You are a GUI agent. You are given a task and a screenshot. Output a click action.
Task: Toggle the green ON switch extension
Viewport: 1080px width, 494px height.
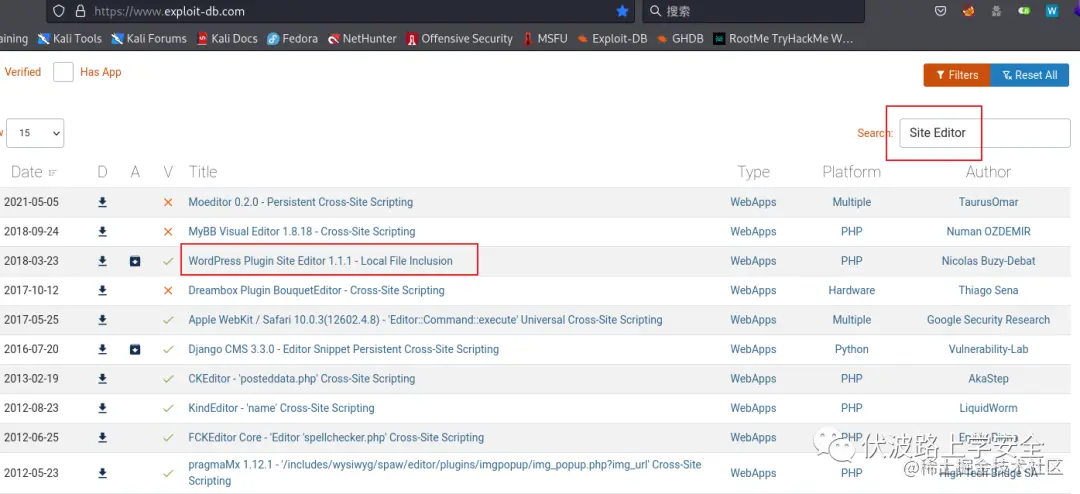pos(1024,11)
